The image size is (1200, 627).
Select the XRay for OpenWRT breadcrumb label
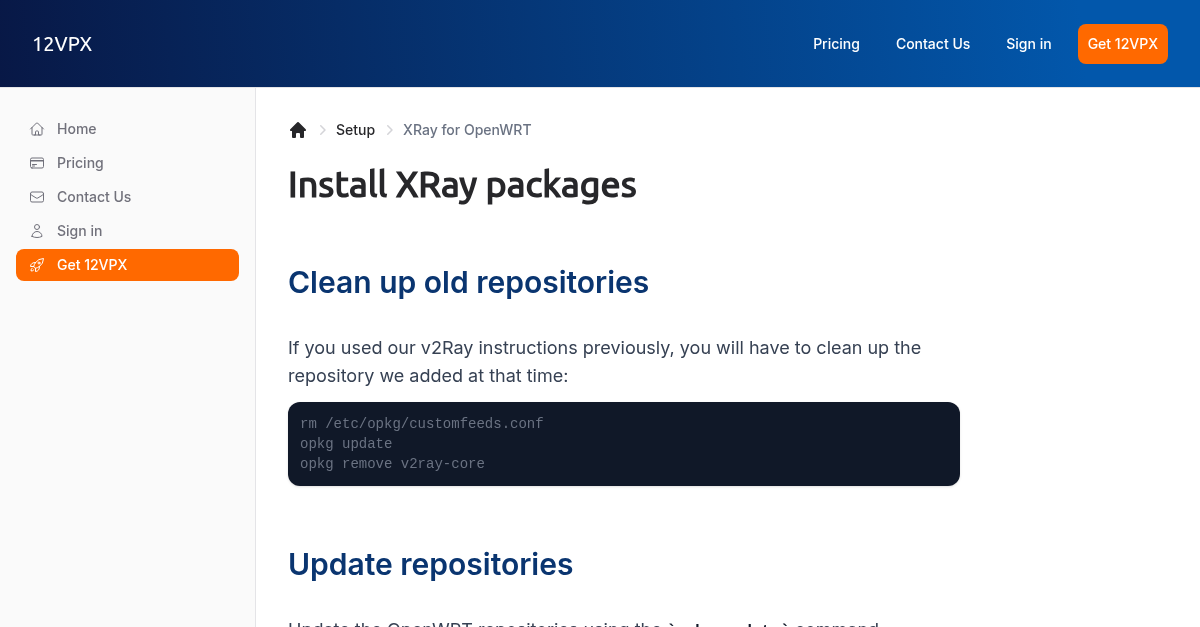coord(467,130)
